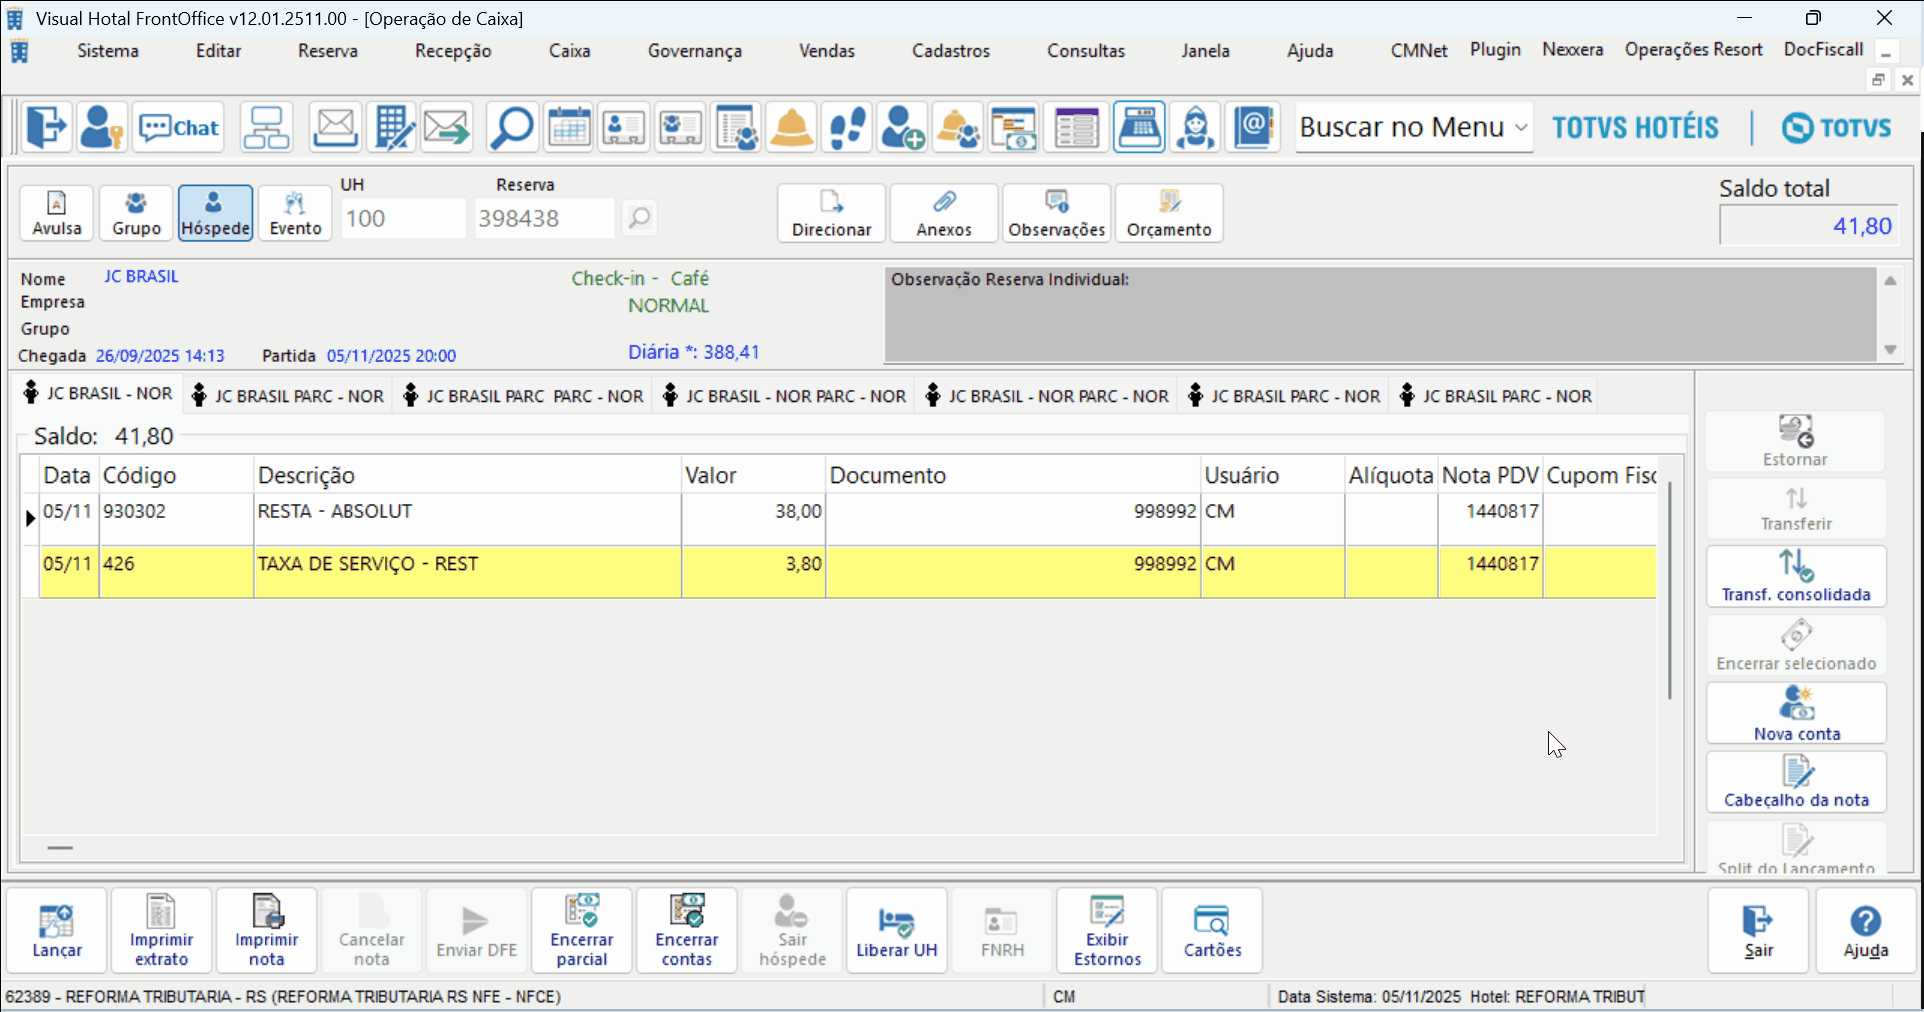
Task: Click the cash register toolbar icon
Action: click(1139, 128)
